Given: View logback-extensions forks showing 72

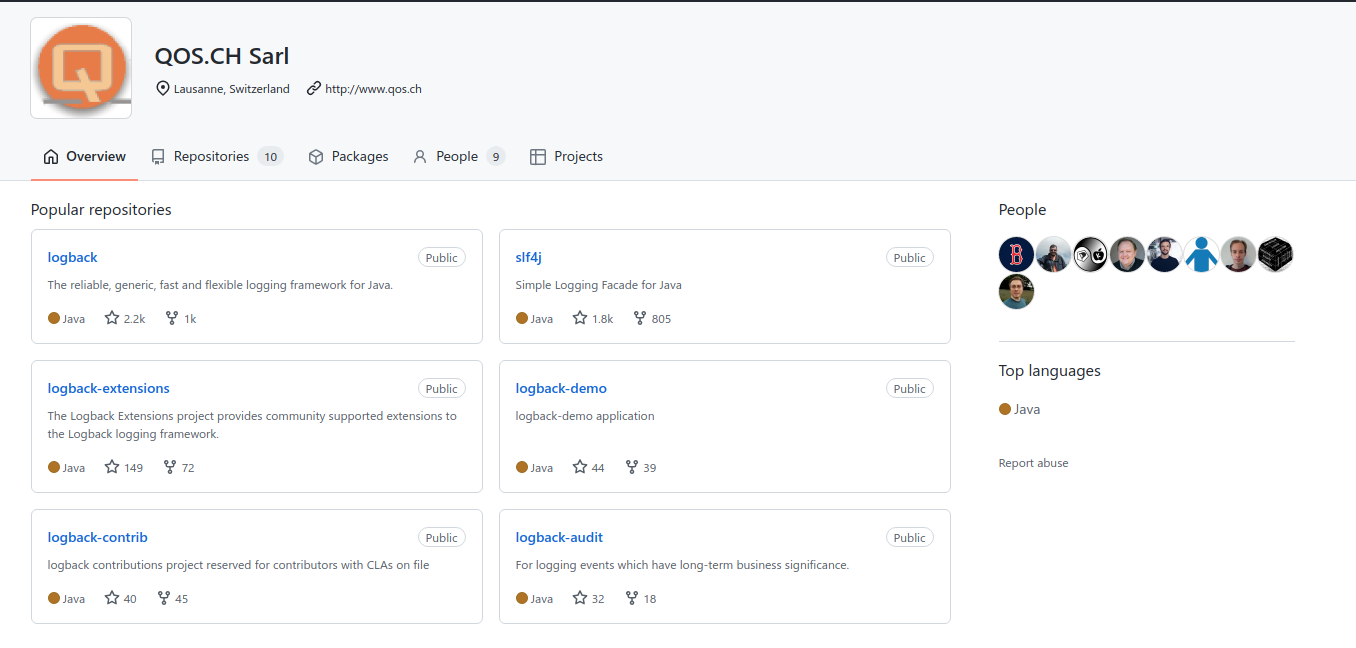Looking at the screenshot, I should [x=178, y=467].
